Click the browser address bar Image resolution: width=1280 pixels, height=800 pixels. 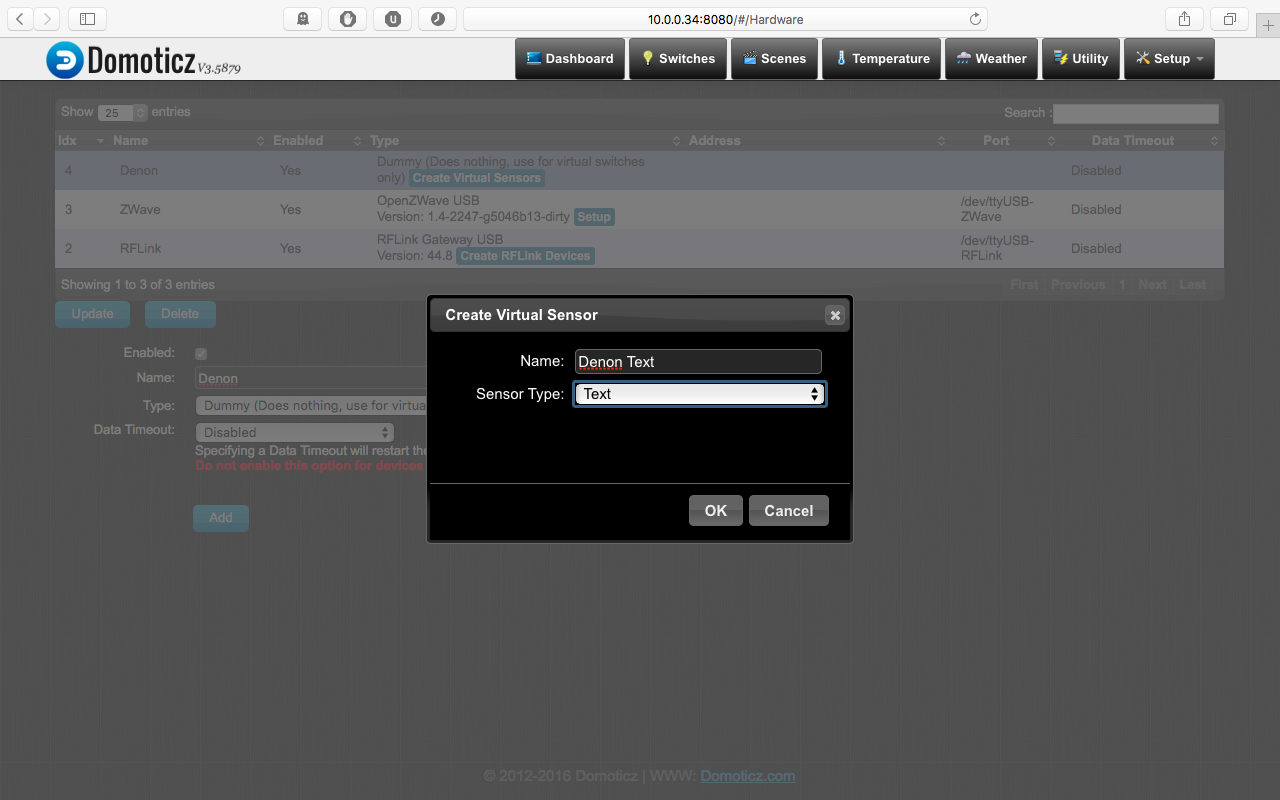pyautogui.click(x=725, y=19)
